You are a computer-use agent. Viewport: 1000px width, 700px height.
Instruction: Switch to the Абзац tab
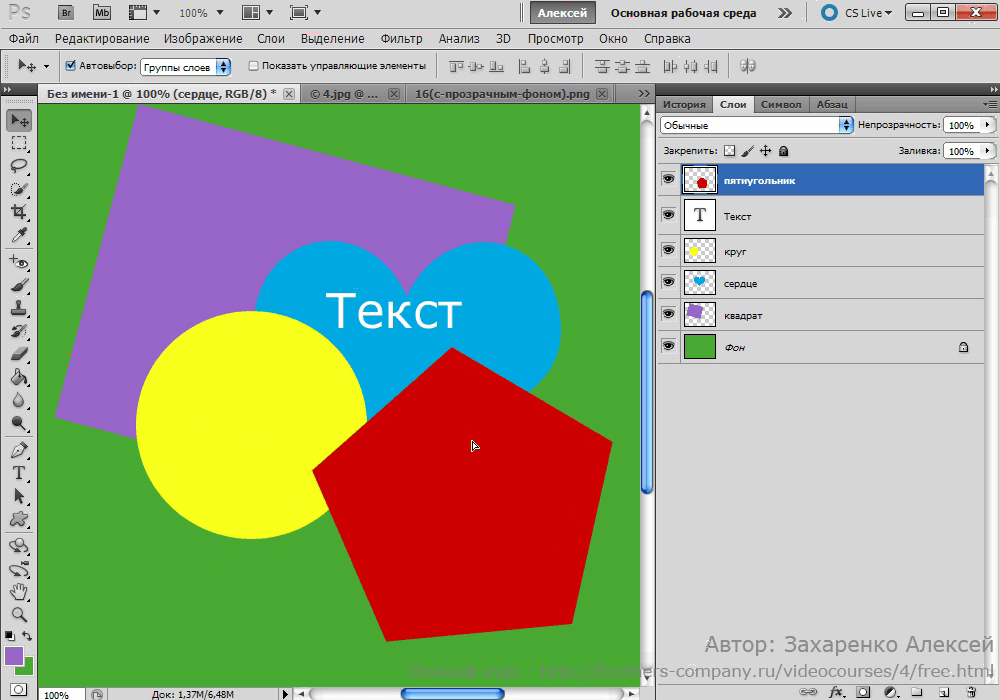[x=832, y=105]
